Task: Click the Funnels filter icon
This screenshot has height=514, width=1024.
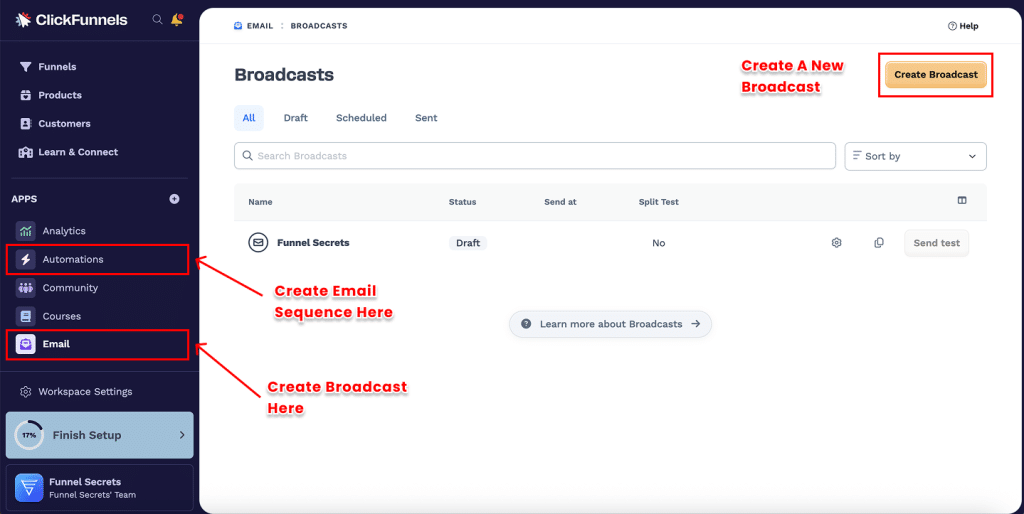Action: (x=25, y=67)
